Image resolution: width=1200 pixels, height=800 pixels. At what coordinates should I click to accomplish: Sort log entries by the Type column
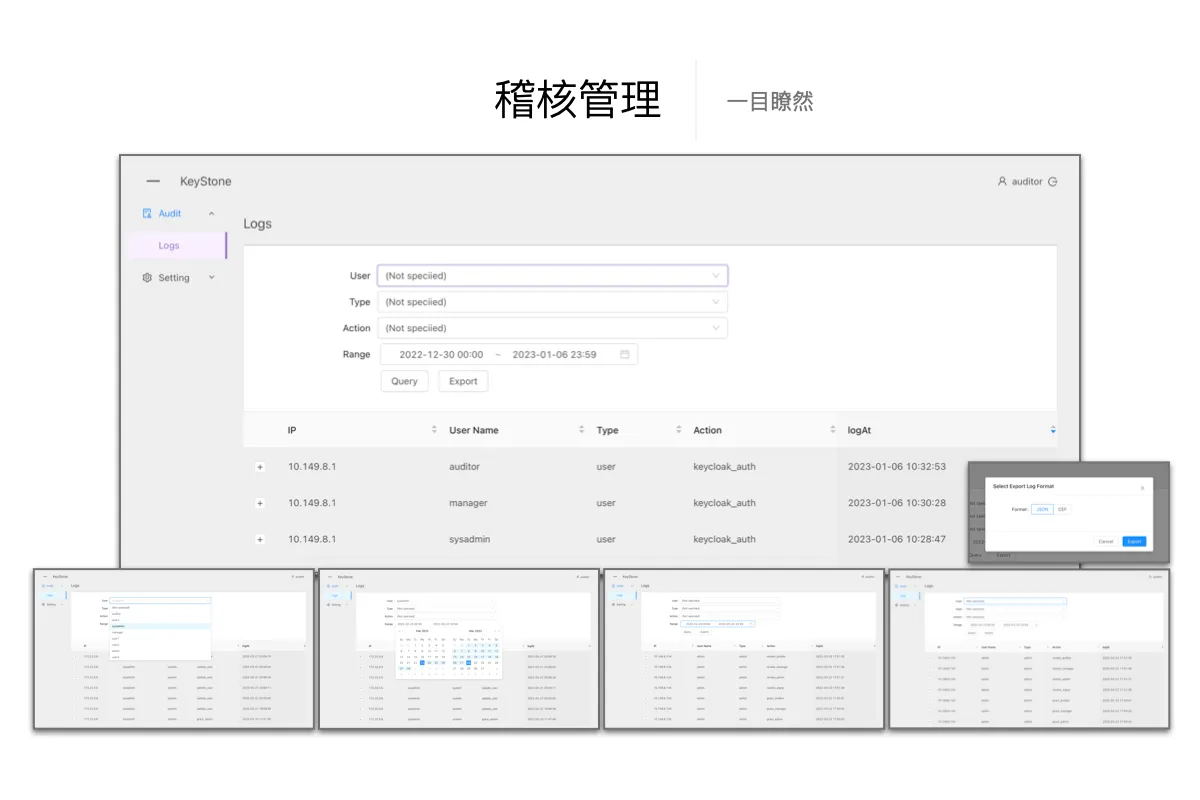(x=678, y=430)
